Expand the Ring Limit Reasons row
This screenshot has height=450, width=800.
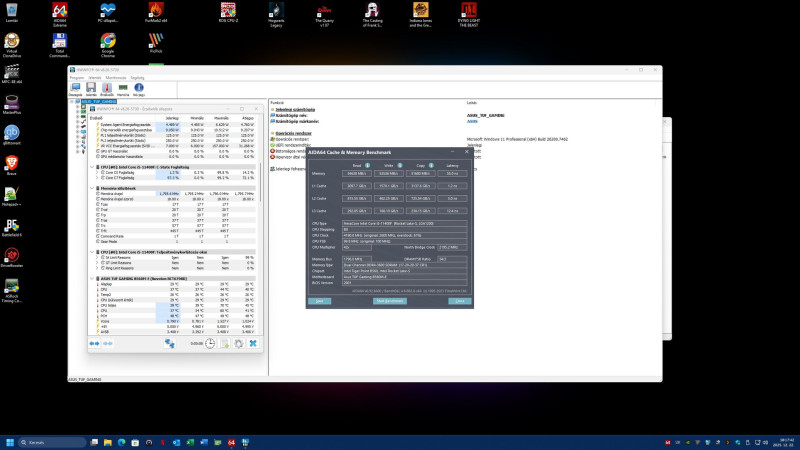coord(97,268)
